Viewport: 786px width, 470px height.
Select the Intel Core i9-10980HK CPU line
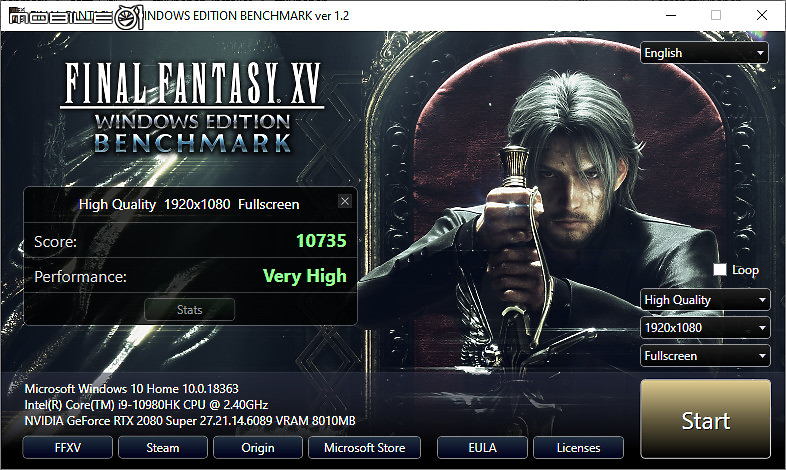[146, 405]
